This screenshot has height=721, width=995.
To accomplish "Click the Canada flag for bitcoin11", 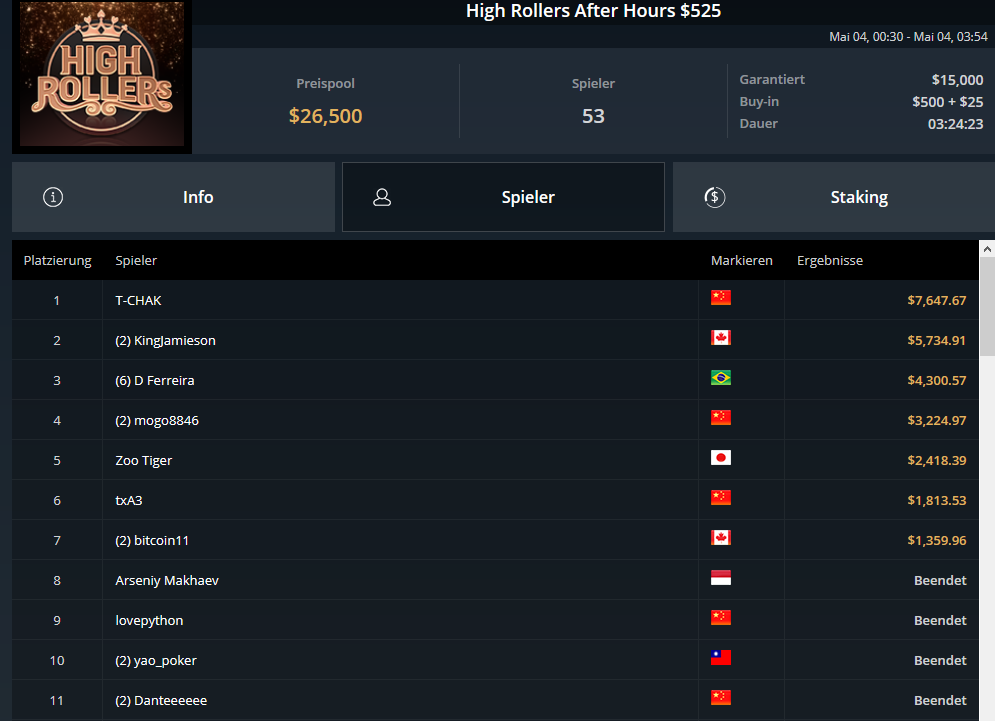I will [721, 538].
